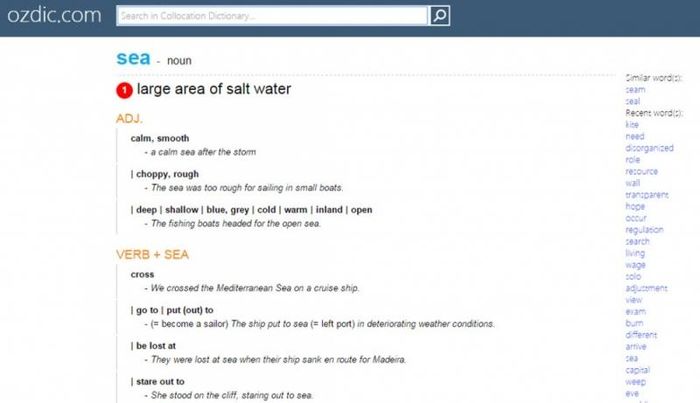
Task: Open recent word 'search'
Action: (638, 241)
